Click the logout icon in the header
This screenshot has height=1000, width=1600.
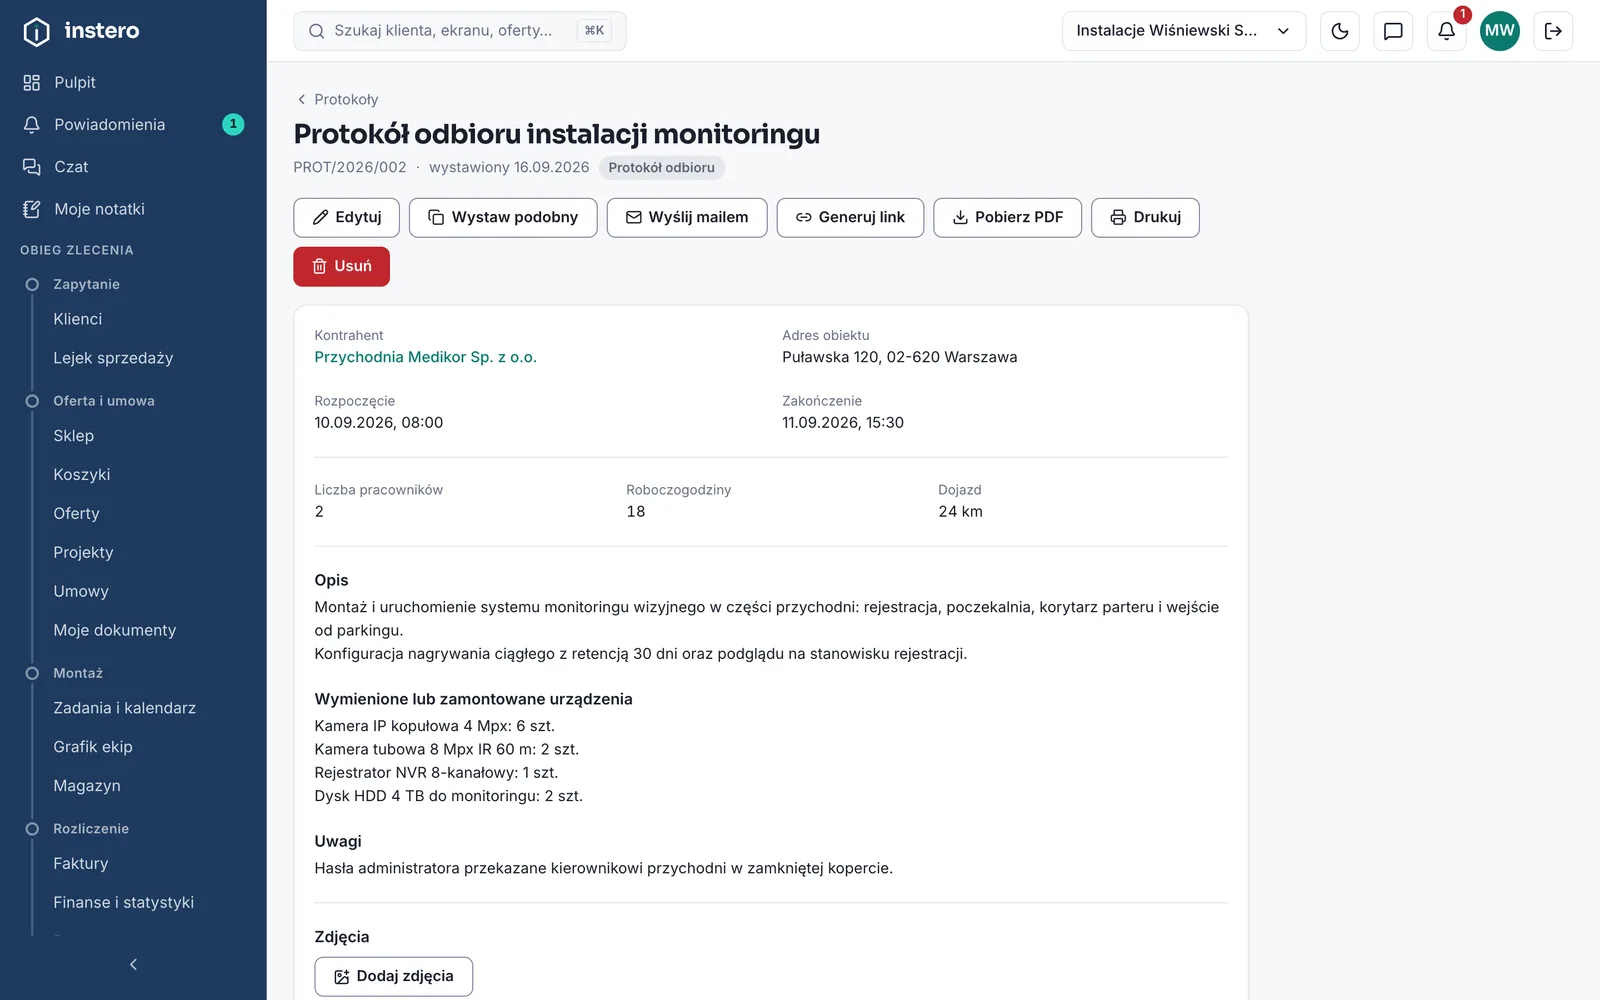pyautogui.click(x=1553, y=31)
